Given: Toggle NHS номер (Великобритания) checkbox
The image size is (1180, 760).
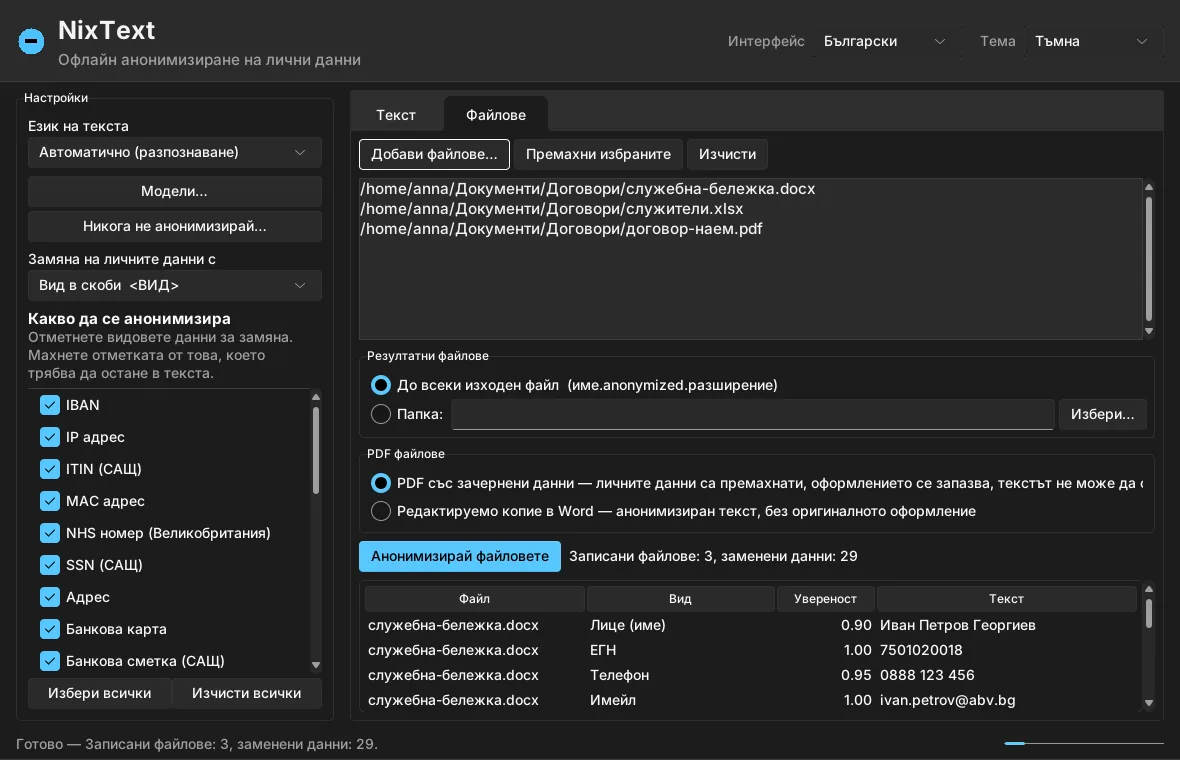Looking at the screenshot, I should pyautogui.click(x=50, y=533).
